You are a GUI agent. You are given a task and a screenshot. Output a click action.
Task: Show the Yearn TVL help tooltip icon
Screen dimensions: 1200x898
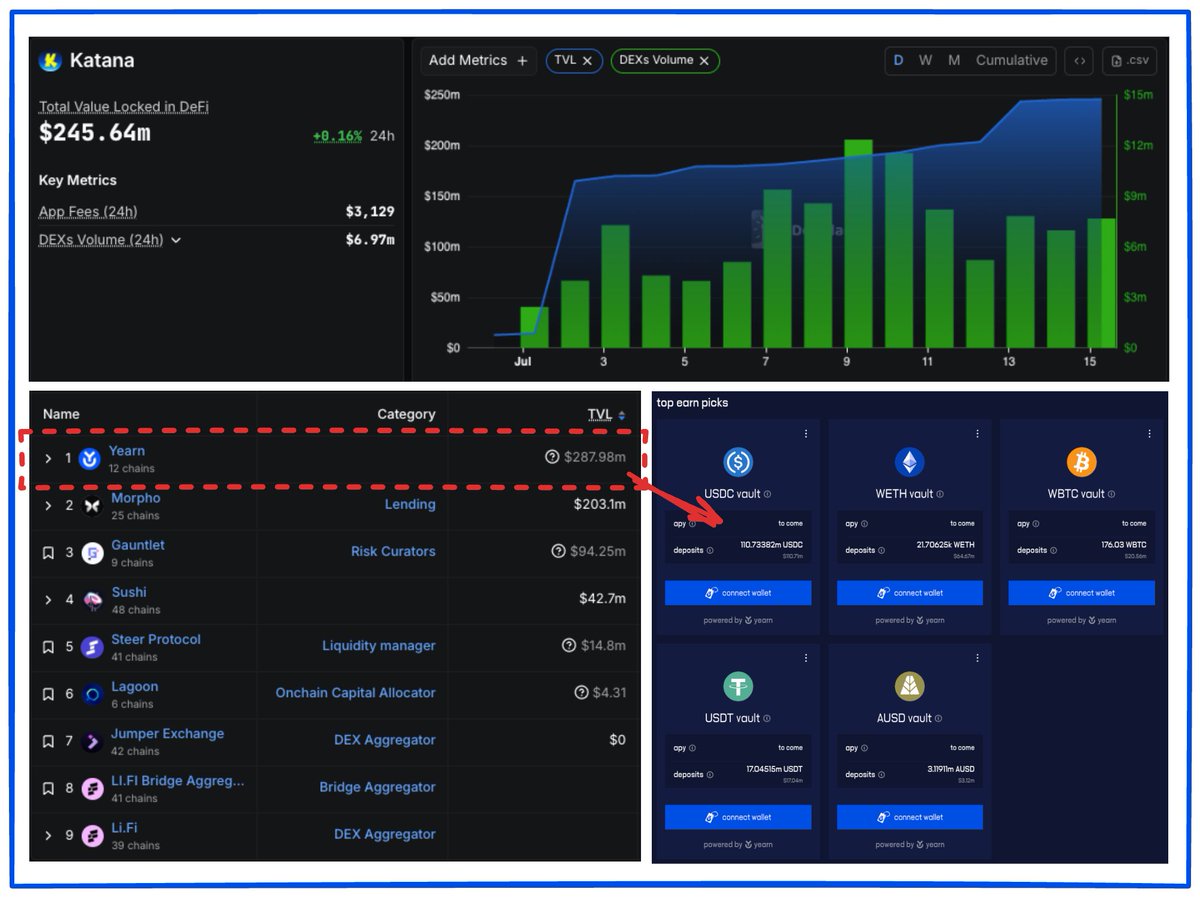coord(552,458)
